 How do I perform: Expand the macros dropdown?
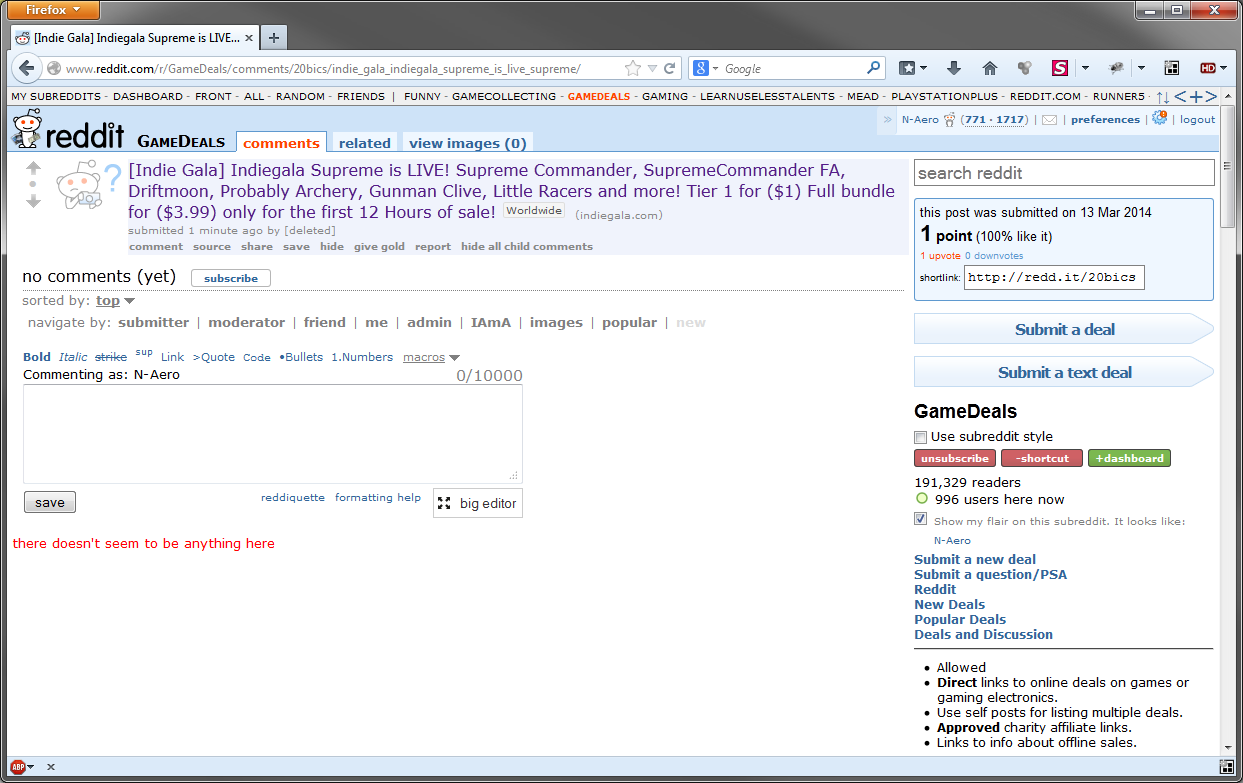click(431, 357)
